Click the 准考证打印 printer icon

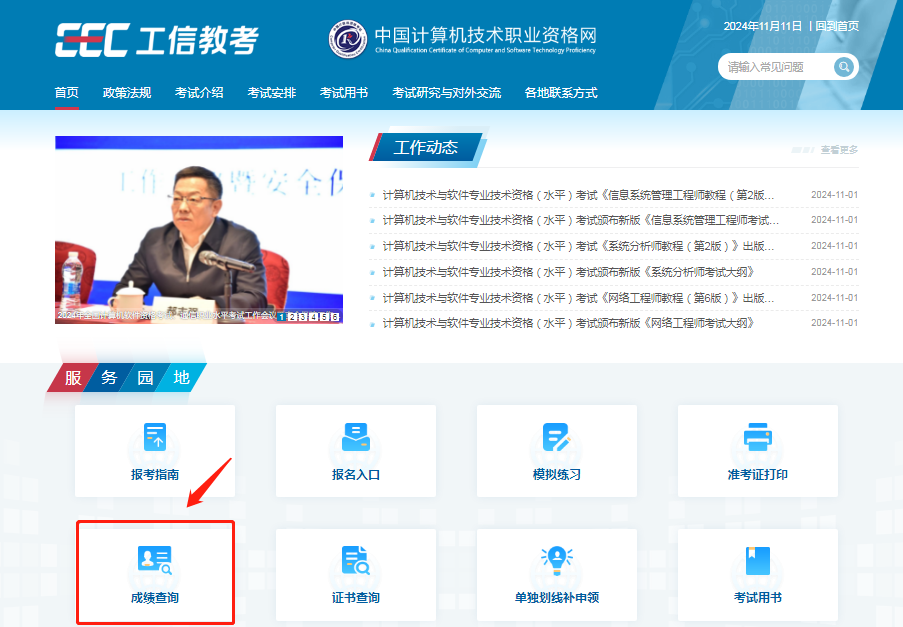(757, 437)
